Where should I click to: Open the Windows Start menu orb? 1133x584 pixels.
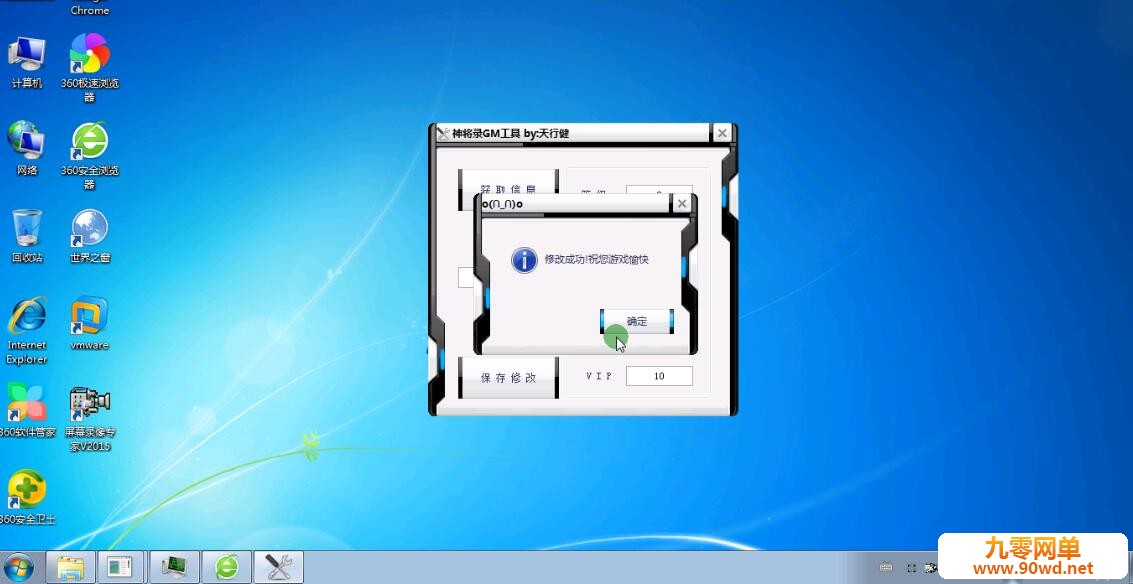coord(19,567)
